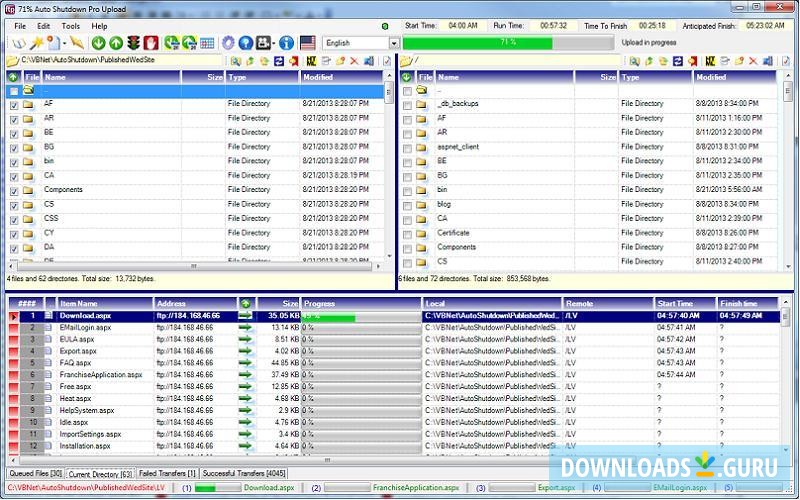This screenshot has width=800, height=500.
Task: Select the Current Directory tab
Action: tap(101, 474)
